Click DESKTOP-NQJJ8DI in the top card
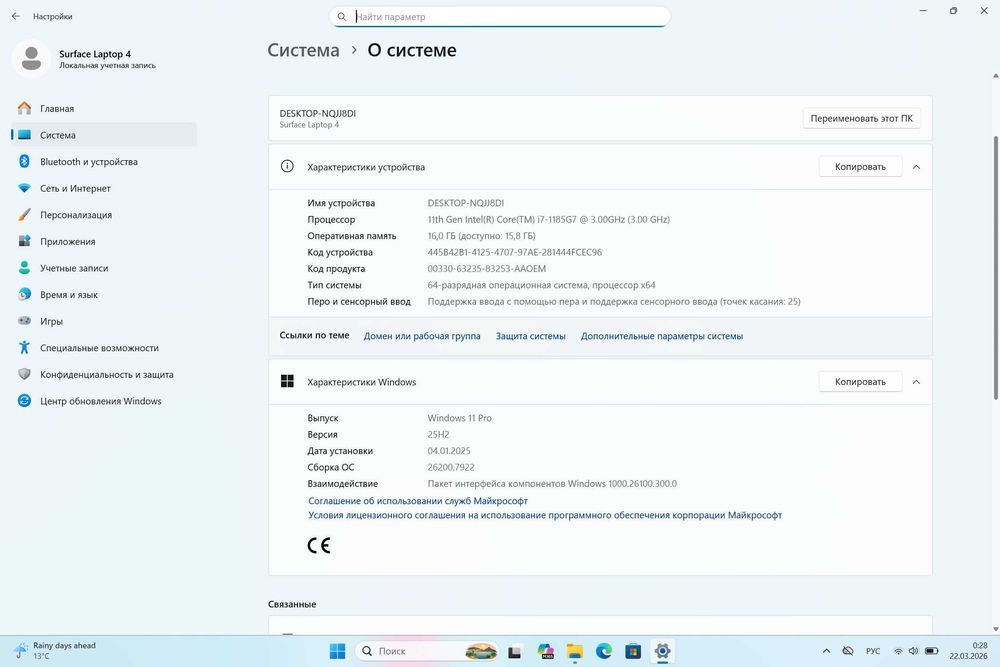This screenshot has height=667, width=1000. (x=318, y=114)
